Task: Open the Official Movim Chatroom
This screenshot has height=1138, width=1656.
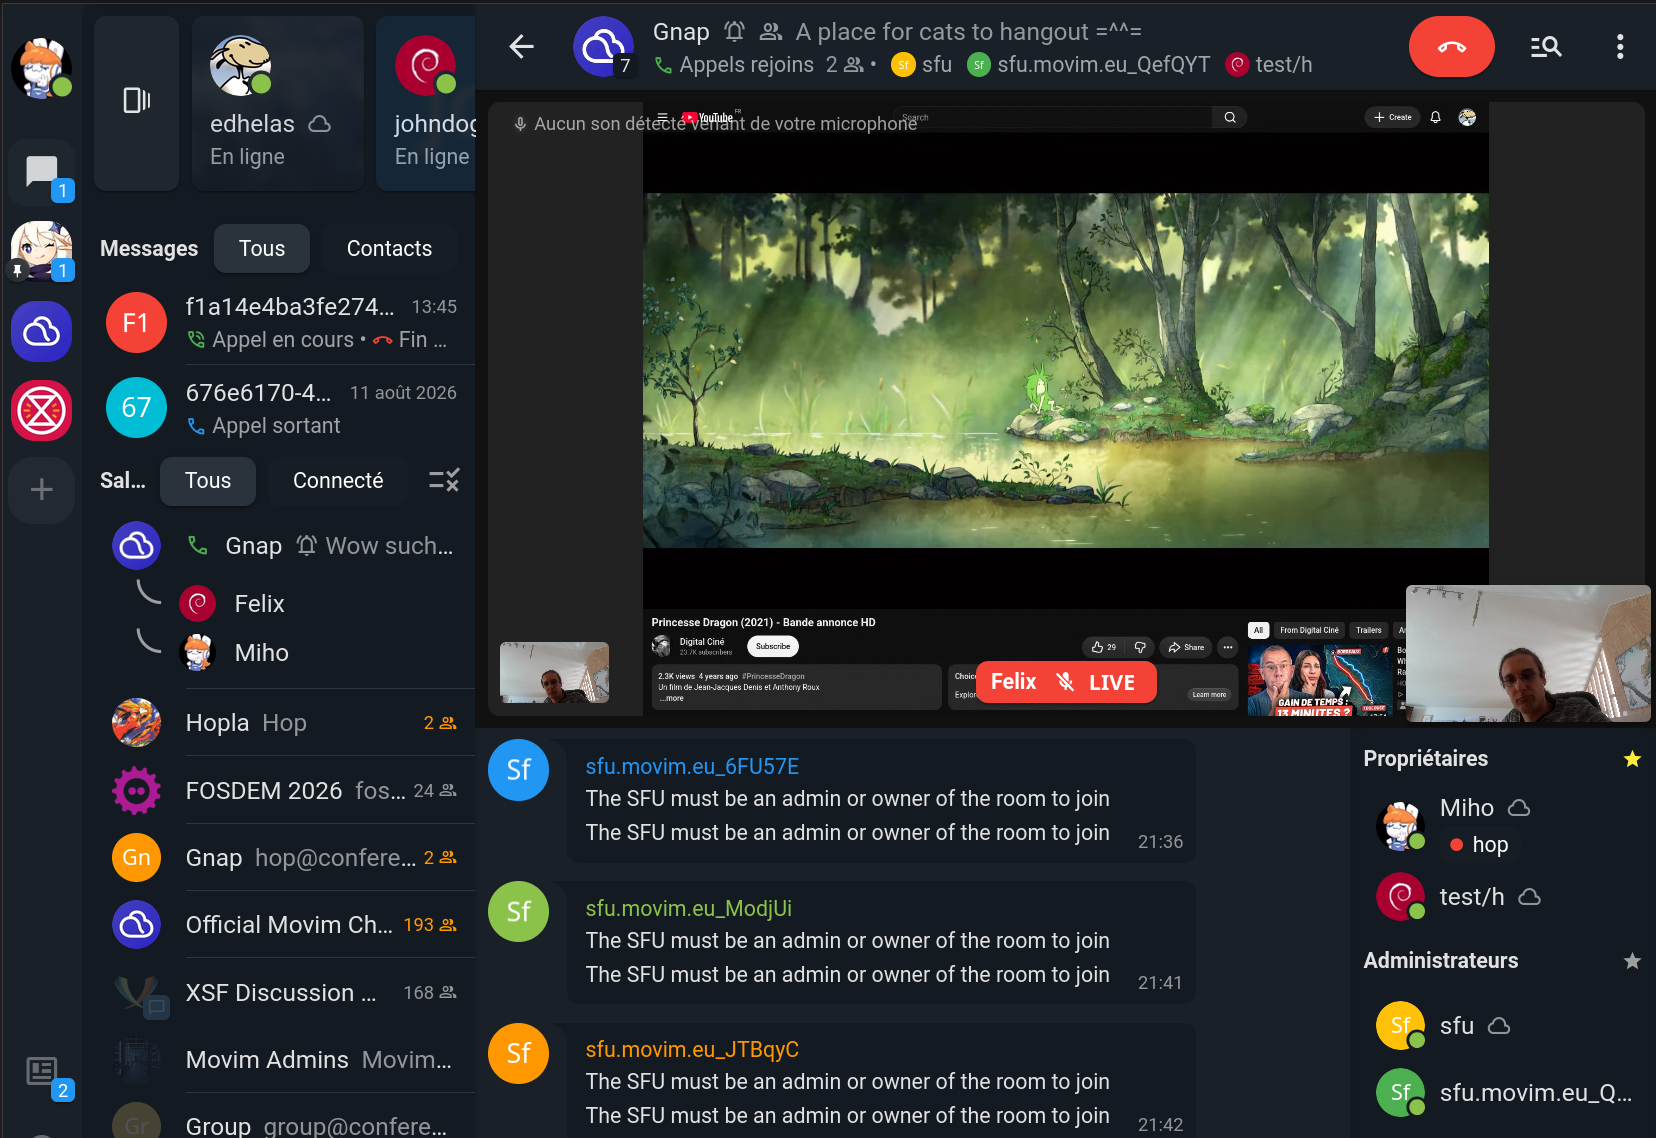Action: click(x=290, y=925)
